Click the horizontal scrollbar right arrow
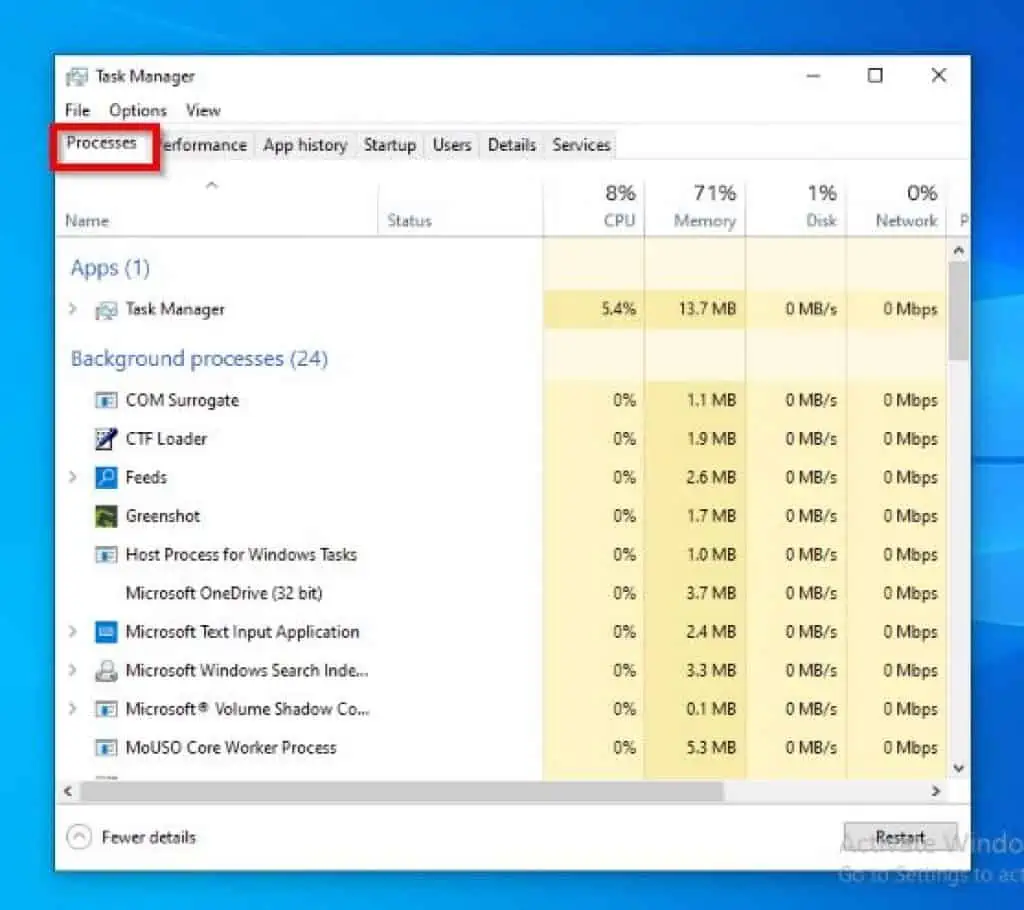Screen dimensions: 1024x910 click(936, 791)
